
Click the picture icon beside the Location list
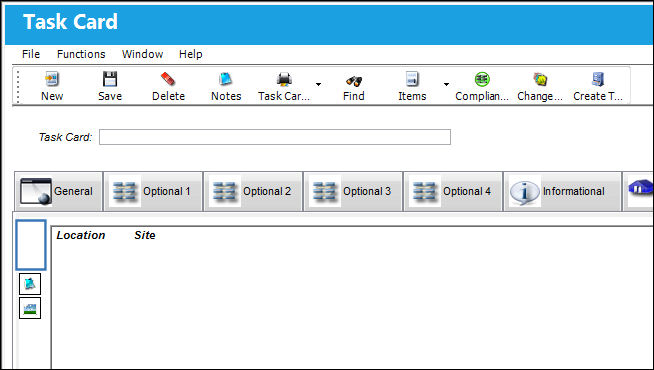pos(30,308)
